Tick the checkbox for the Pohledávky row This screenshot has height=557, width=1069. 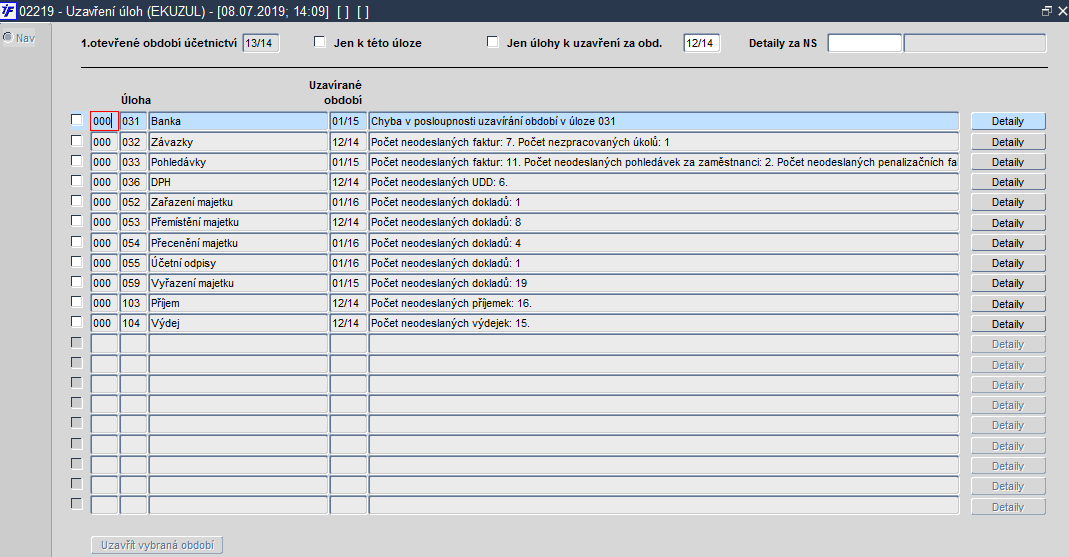click(76, 161)
